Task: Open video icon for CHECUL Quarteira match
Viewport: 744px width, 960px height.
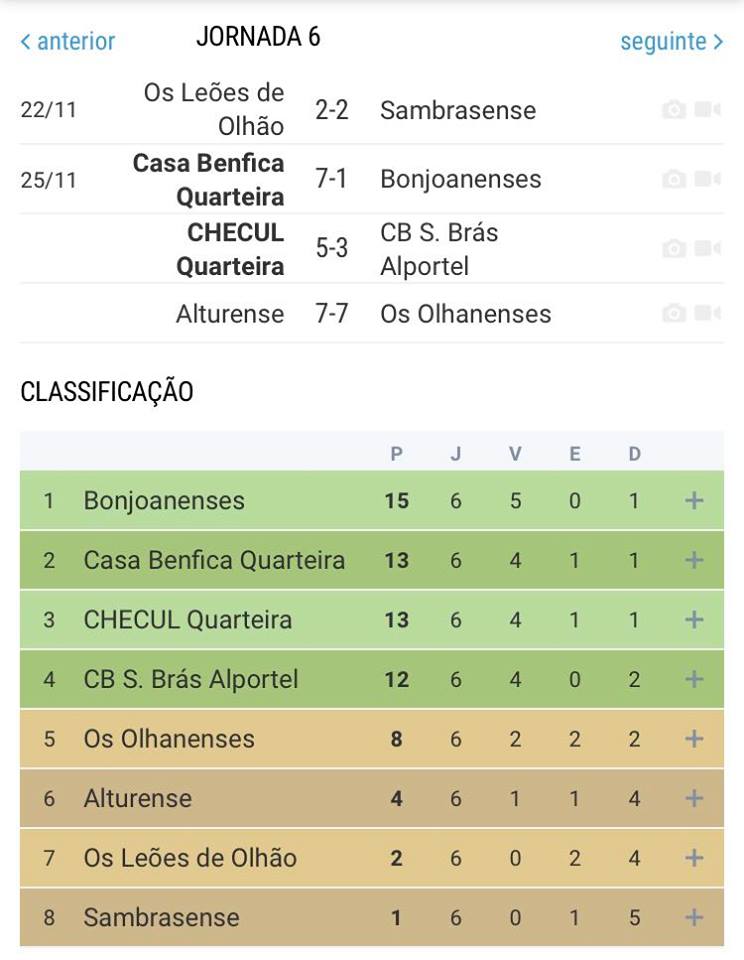Action: 708,249
